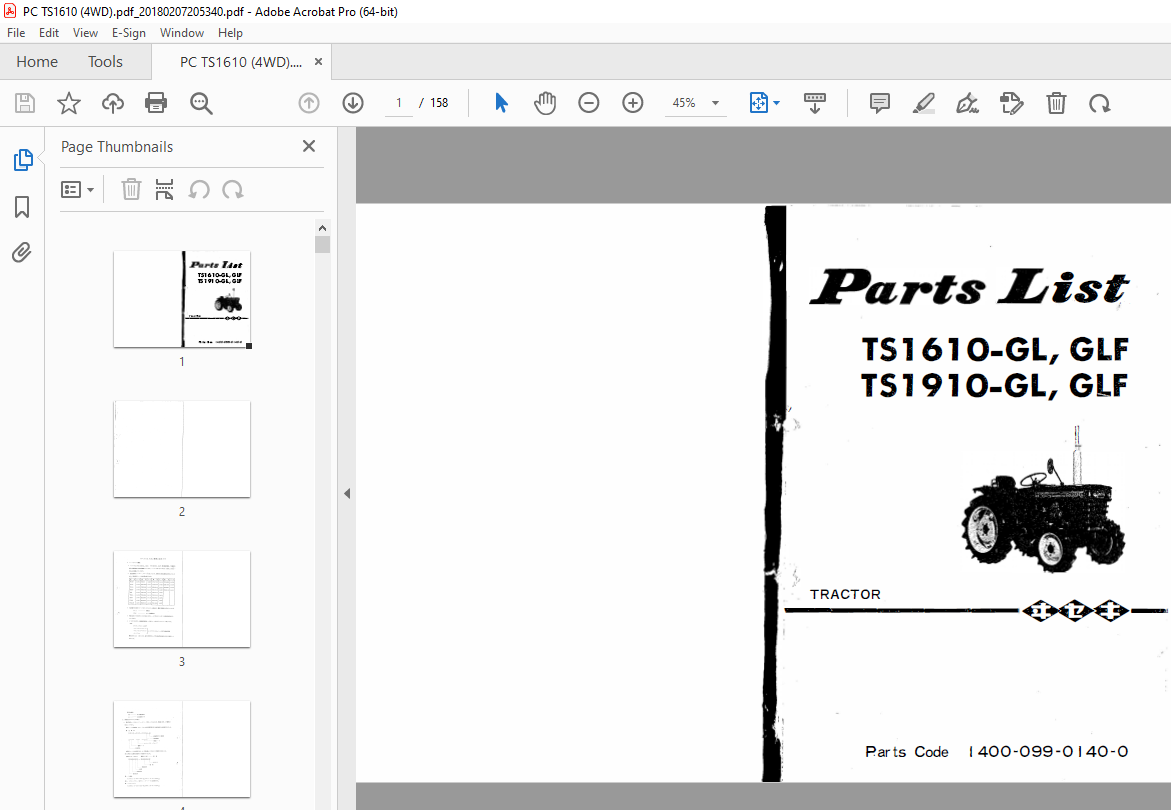This screenshot has width=1171, height=810.
Task: Activate the Selection arrow tool
Action: [501, 103]
